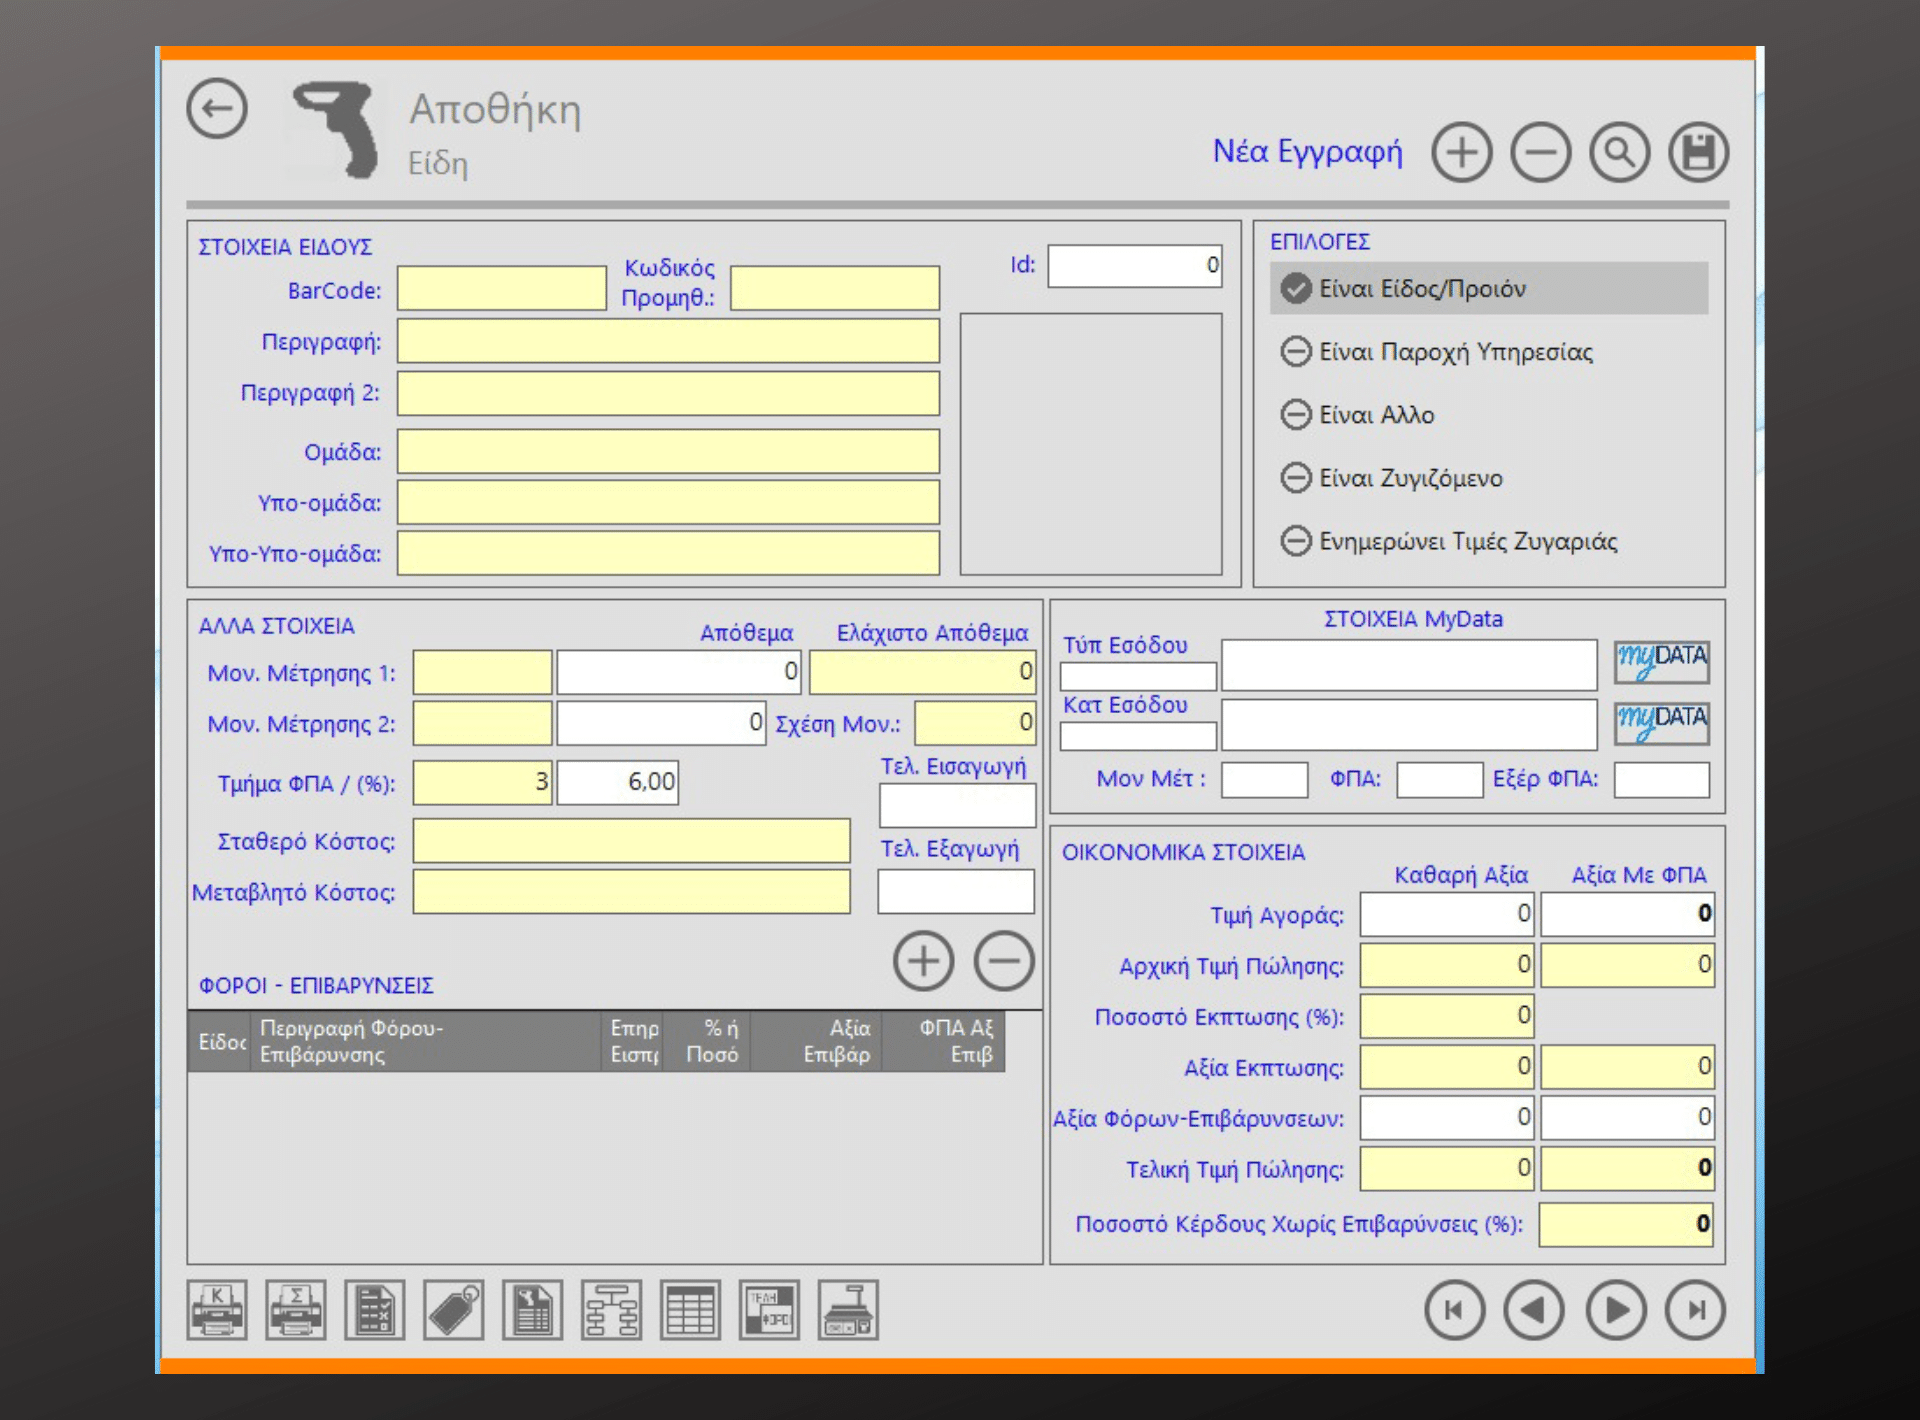Add a new record with plus icon
The height and width of the screenshot is (1420, 1920).
(x=1461, y=153)
